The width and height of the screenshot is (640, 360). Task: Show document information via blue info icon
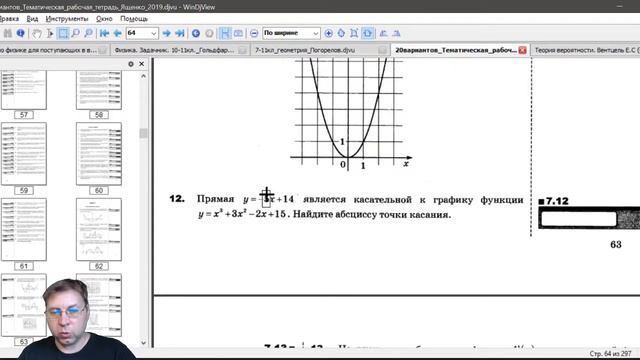[20, 33]
